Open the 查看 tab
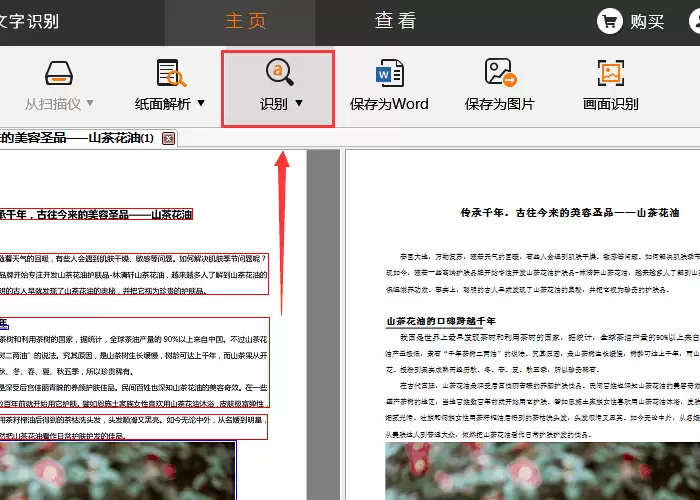The height and width of the screenshot is (500, 700). [x=396, y=21]
